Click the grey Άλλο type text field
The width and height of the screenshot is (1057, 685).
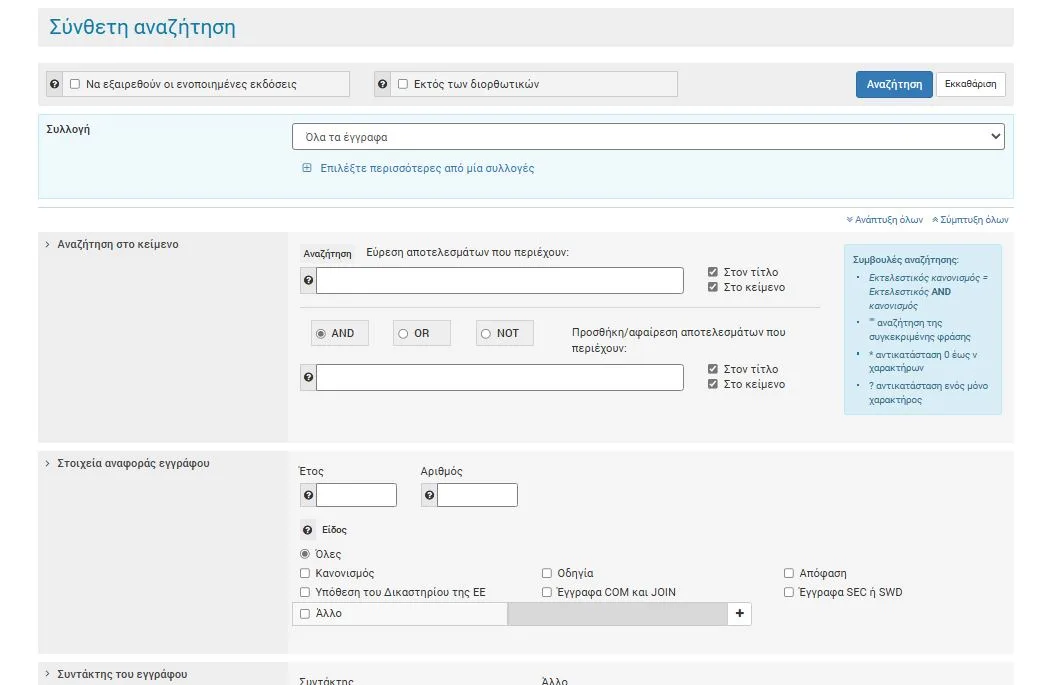617,614
